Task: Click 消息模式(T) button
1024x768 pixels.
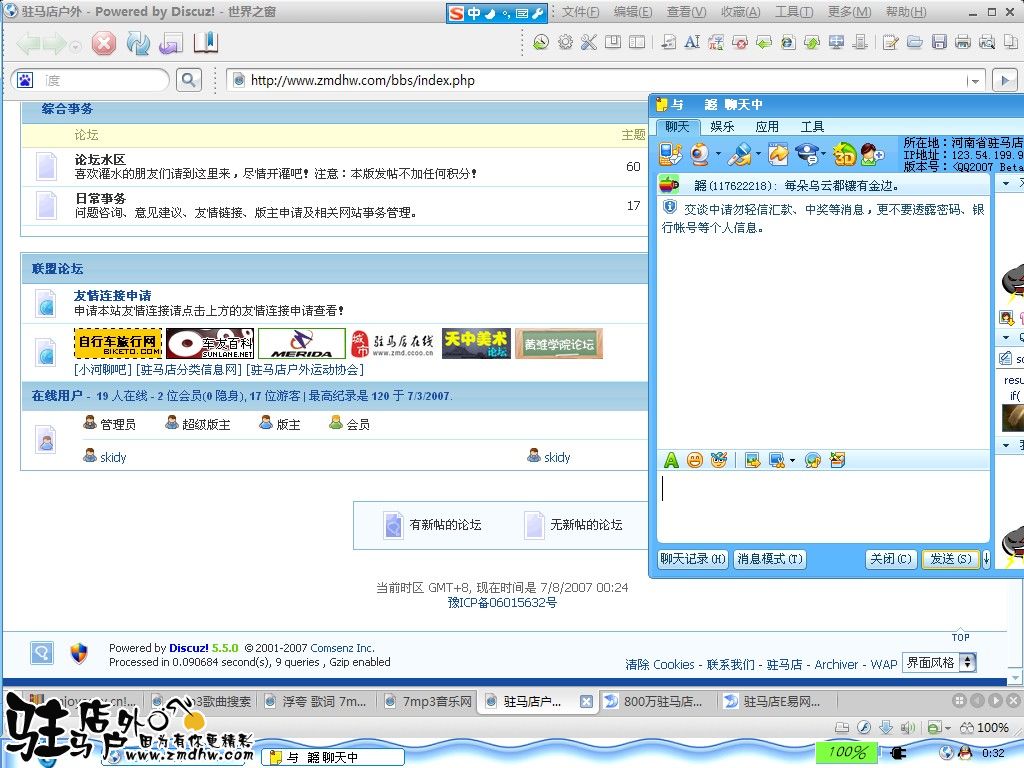Action: click(x=770, y=559)
